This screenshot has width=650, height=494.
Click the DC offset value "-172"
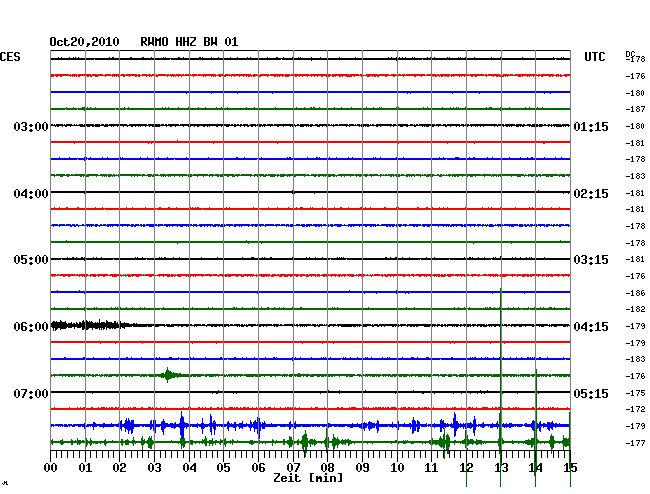[635, 409]
